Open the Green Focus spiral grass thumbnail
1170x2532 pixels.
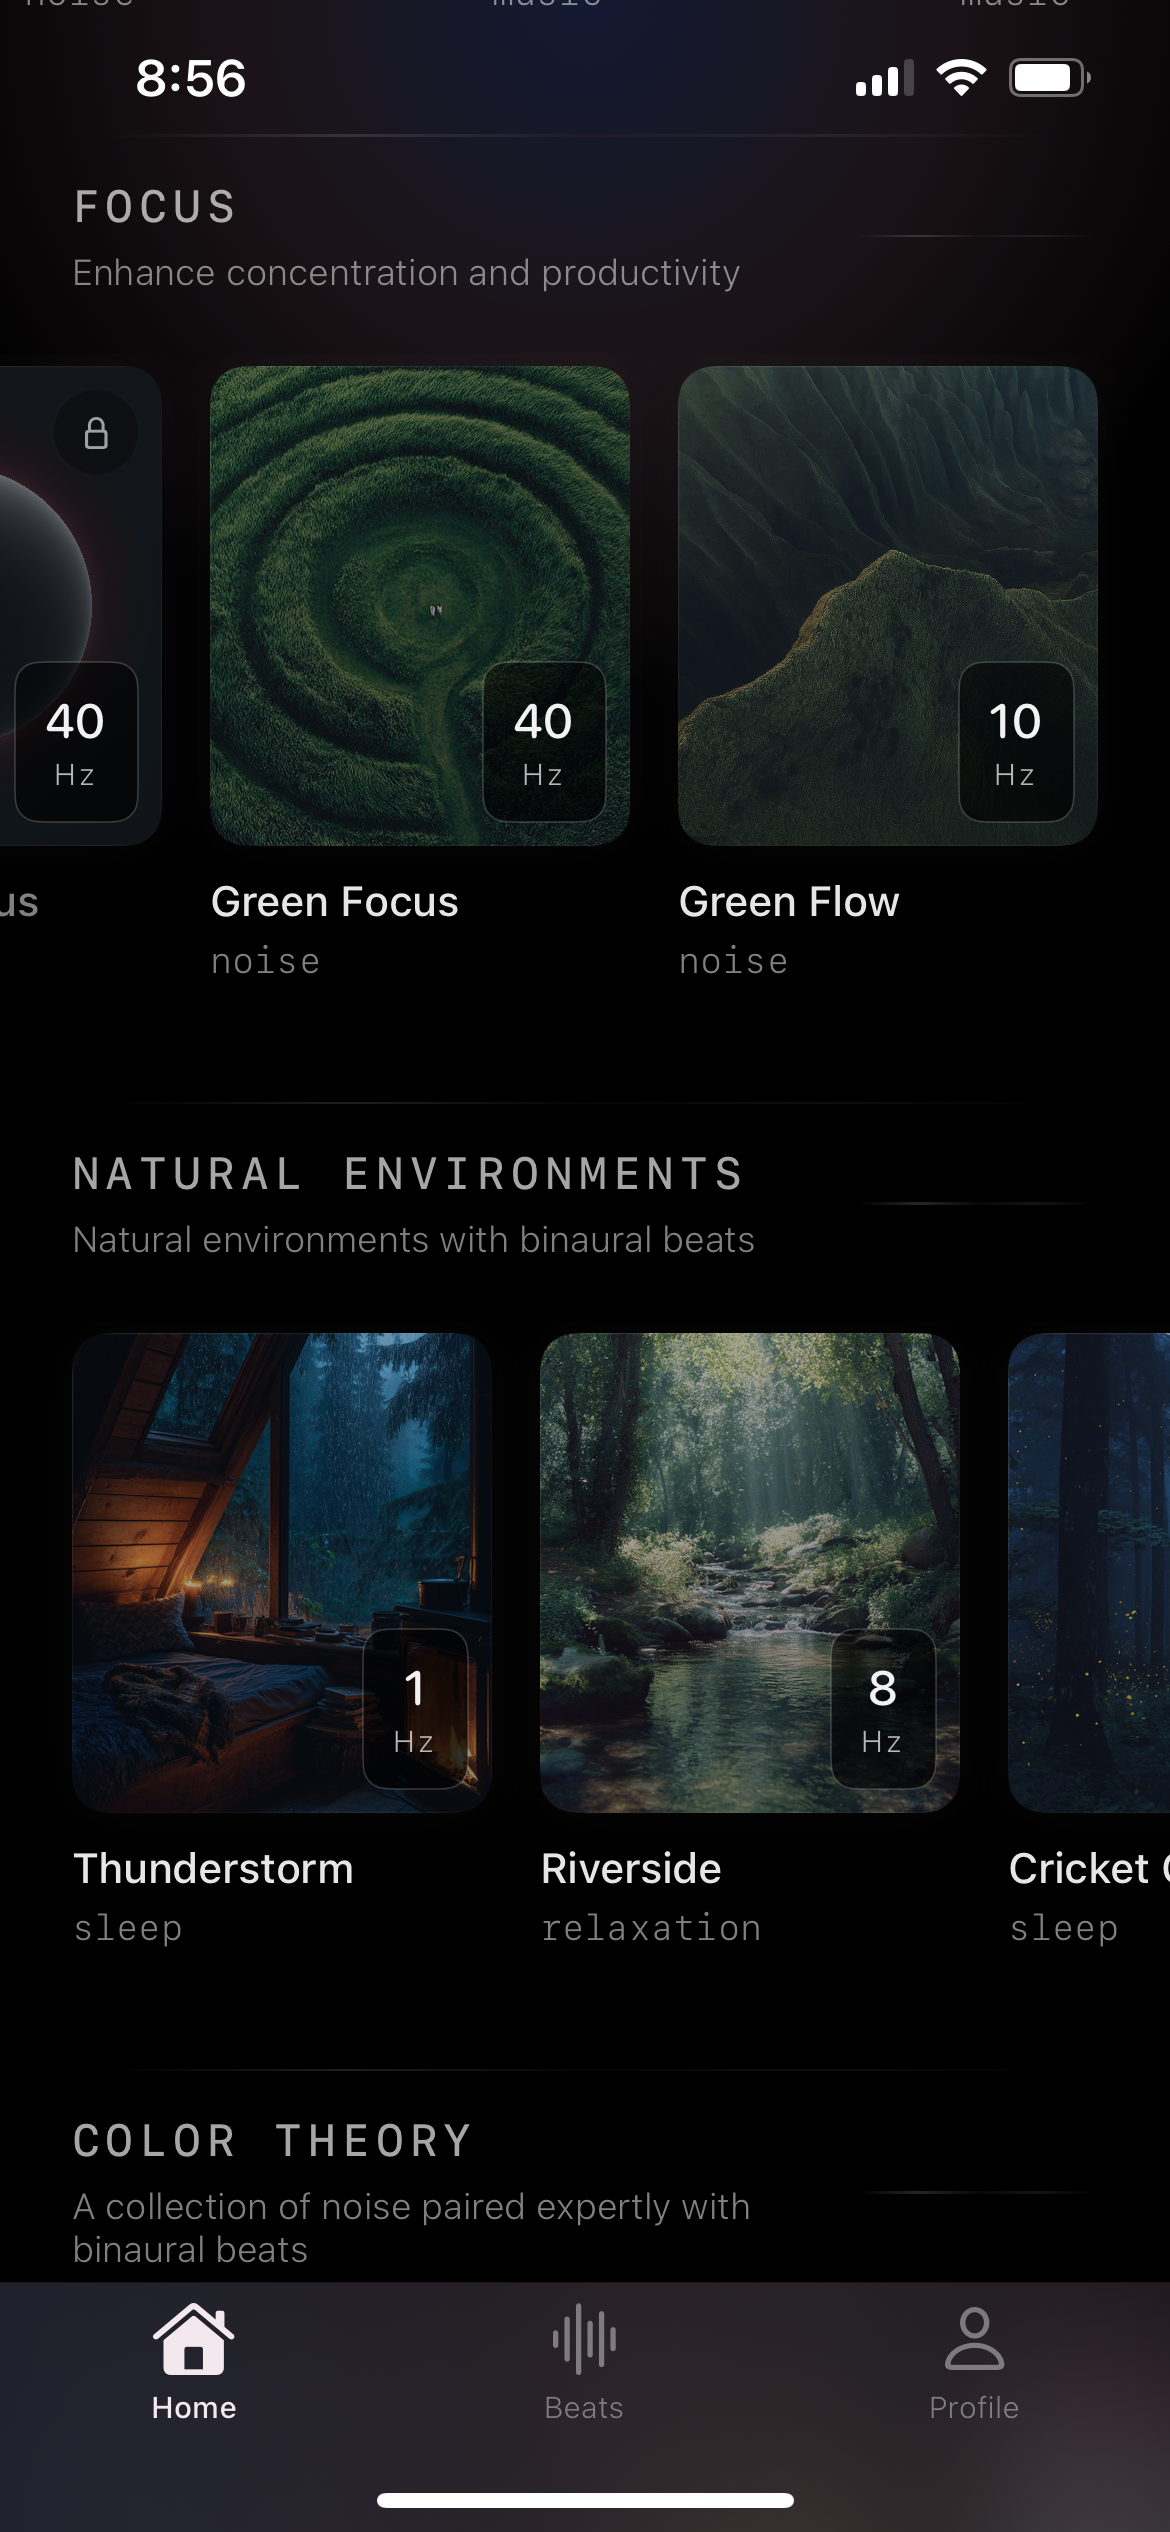coord(420,606)
